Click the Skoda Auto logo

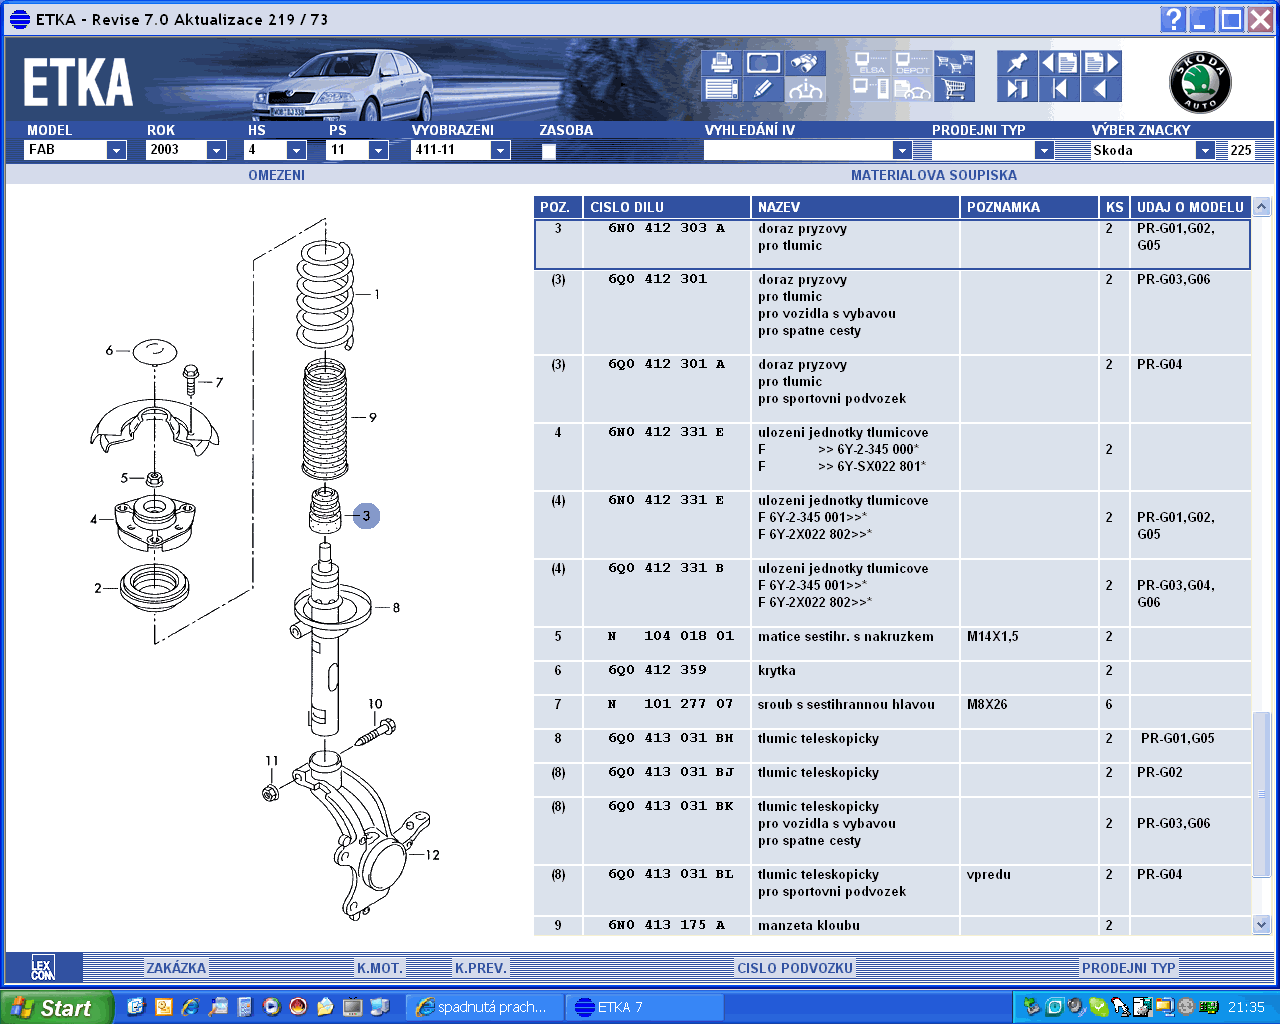(1200, 82)
